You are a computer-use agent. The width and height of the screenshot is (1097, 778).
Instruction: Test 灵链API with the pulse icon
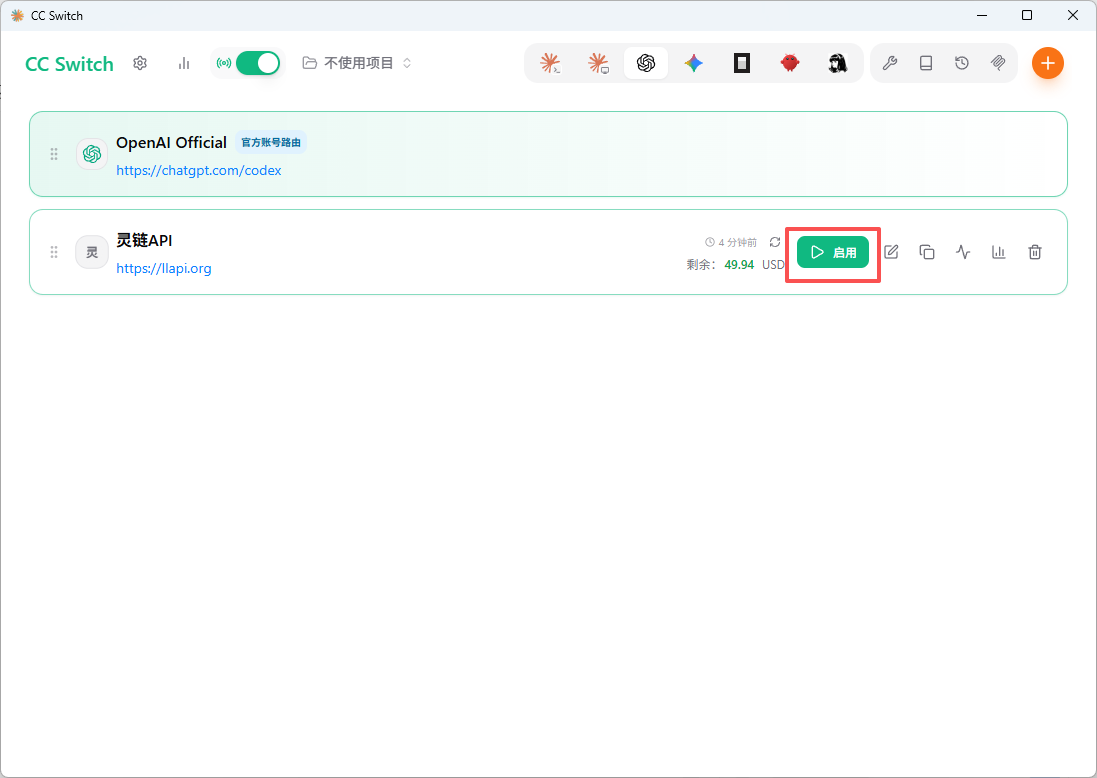coord(963,252)
